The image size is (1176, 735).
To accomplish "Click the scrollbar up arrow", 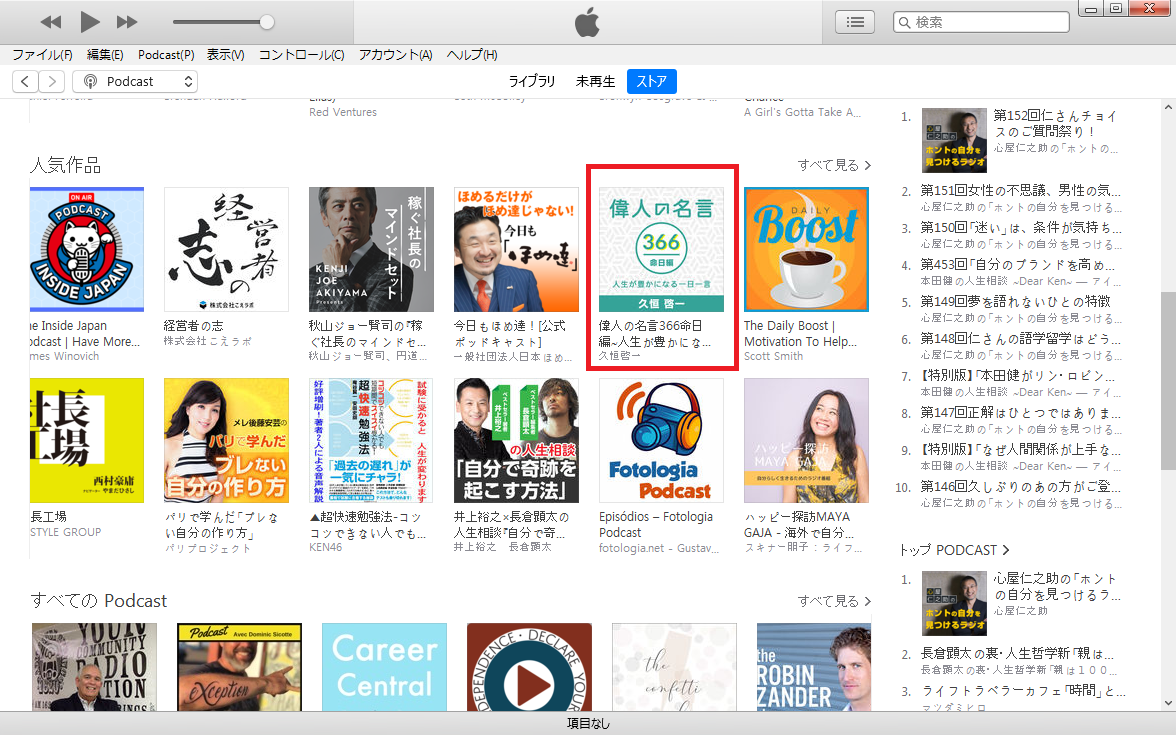I will [x=1168, y=107].
